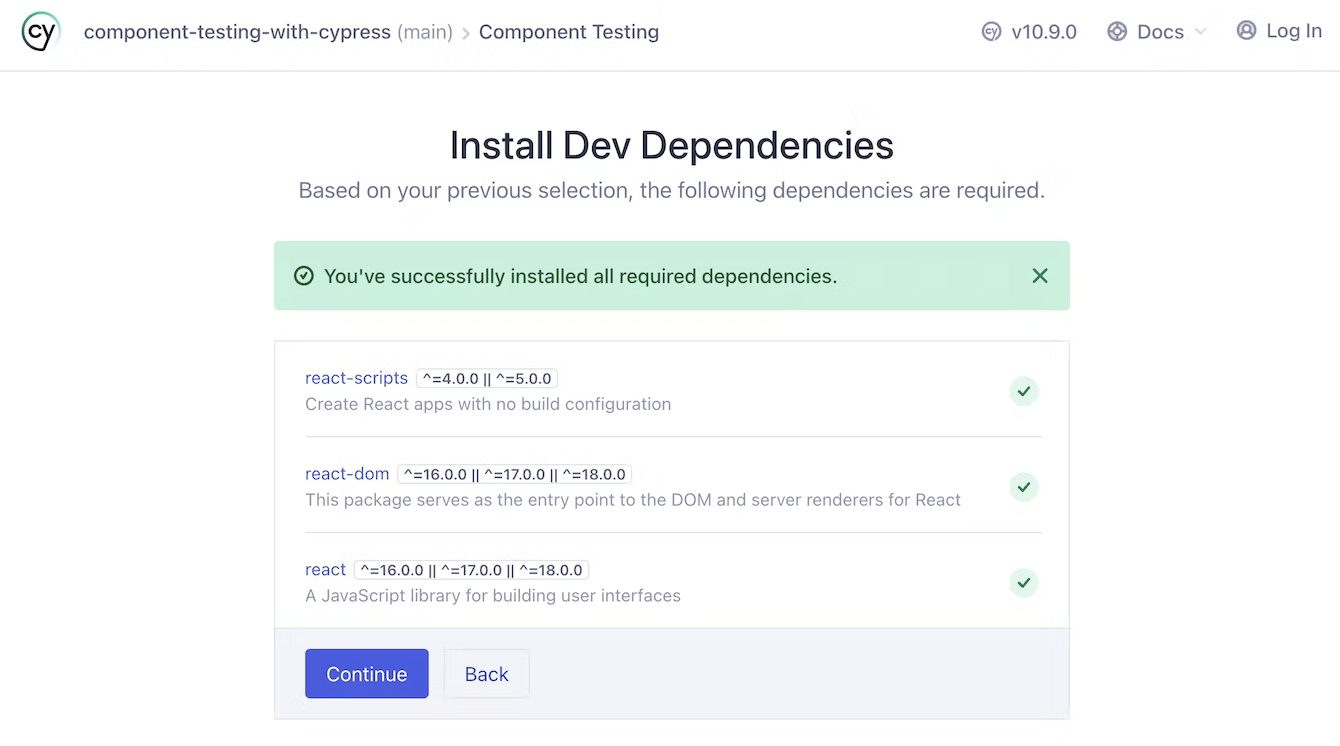Image resolution: width=1340 pixels, height=746 pixels.
Task: Click the version range badge beside react
Action: click(x=472, y=570)
